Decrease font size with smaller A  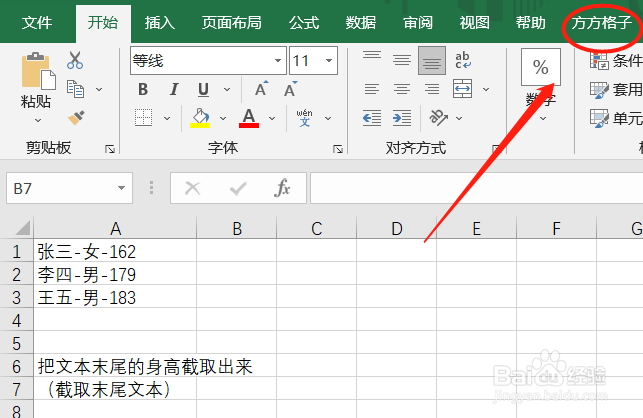pyautogui.click(x=290, y=89)
